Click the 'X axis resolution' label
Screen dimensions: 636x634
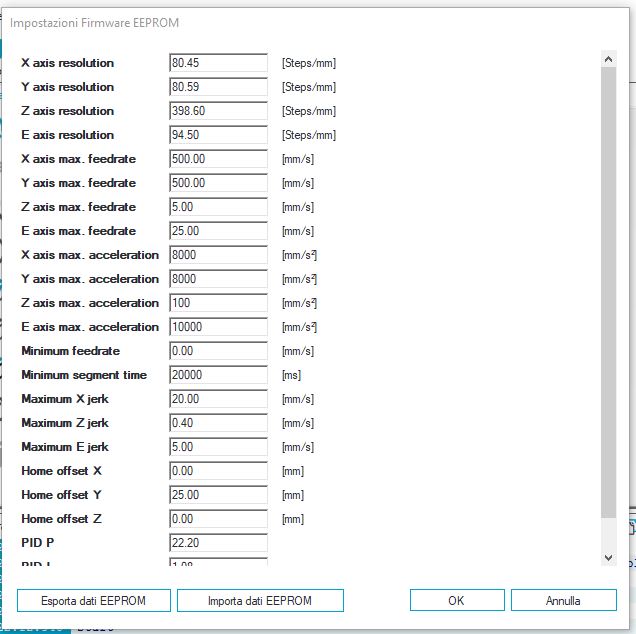(67, 63)
